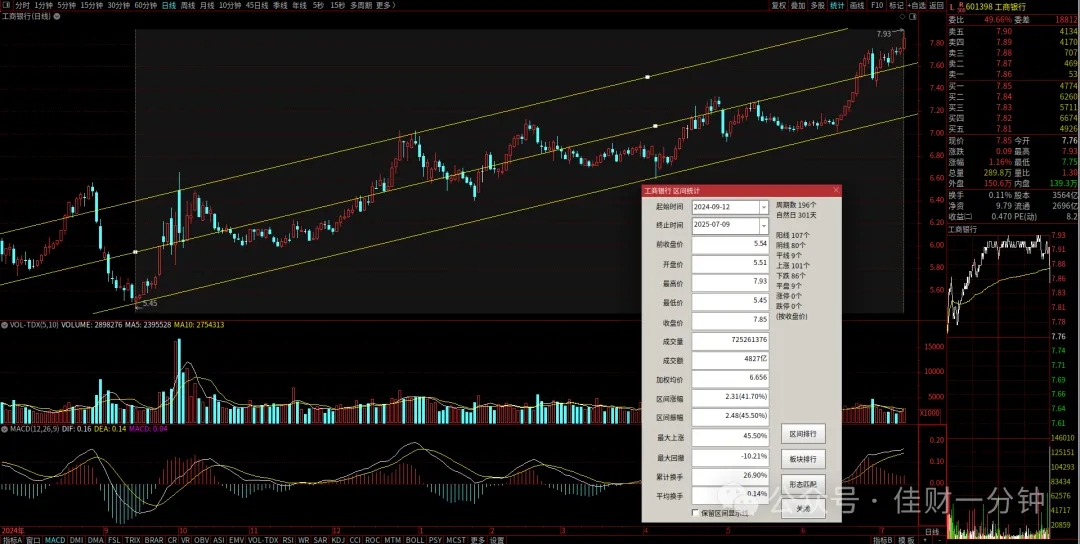Close the 区间统计 dialog with its X
Viewport: 1080px width, 544px height.
coord(836,190)
